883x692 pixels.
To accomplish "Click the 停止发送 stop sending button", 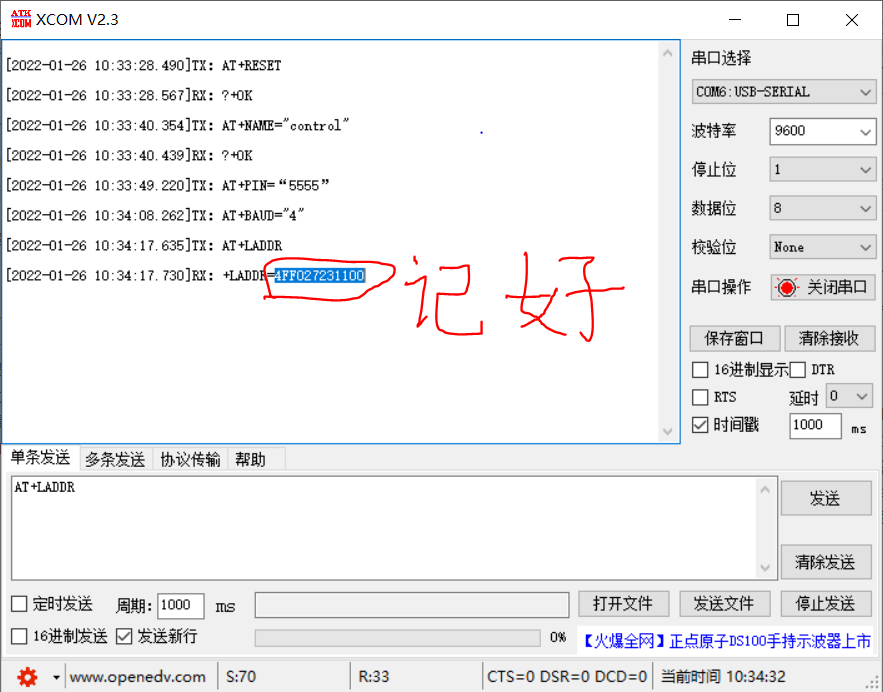I will (x=826, y=603).
